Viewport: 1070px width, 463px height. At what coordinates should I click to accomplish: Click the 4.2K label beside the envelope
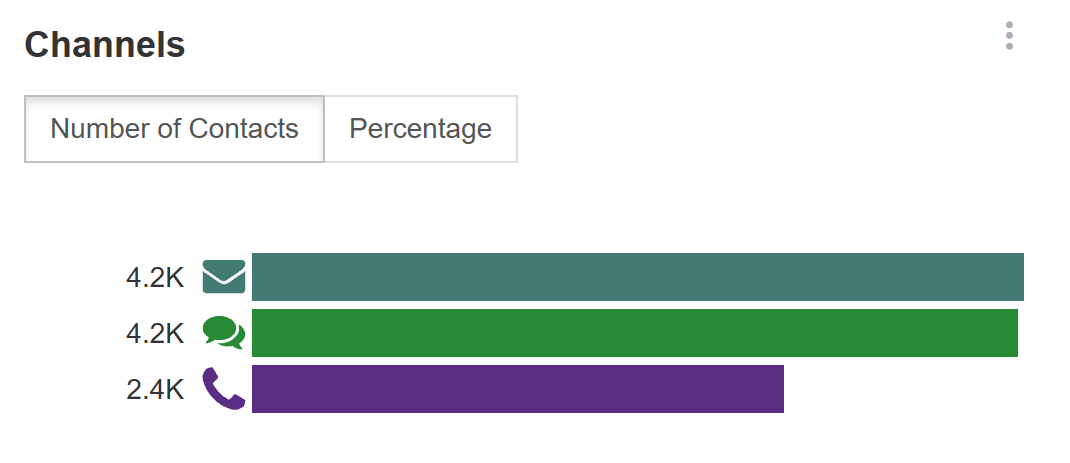click(155, 278)
